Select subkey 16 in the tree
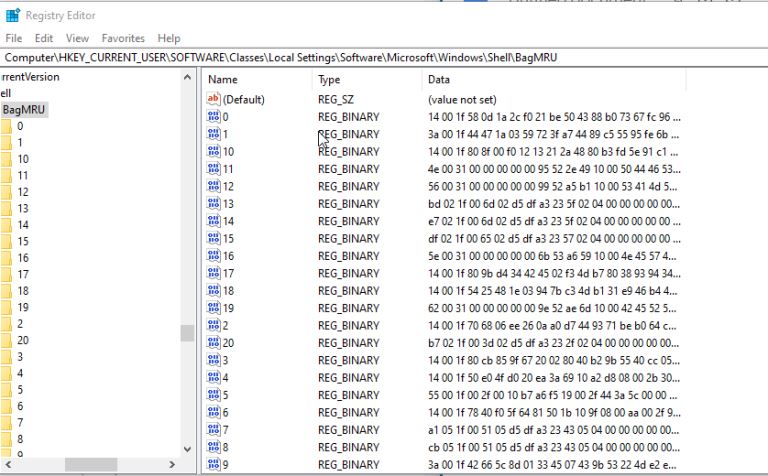 23,258
